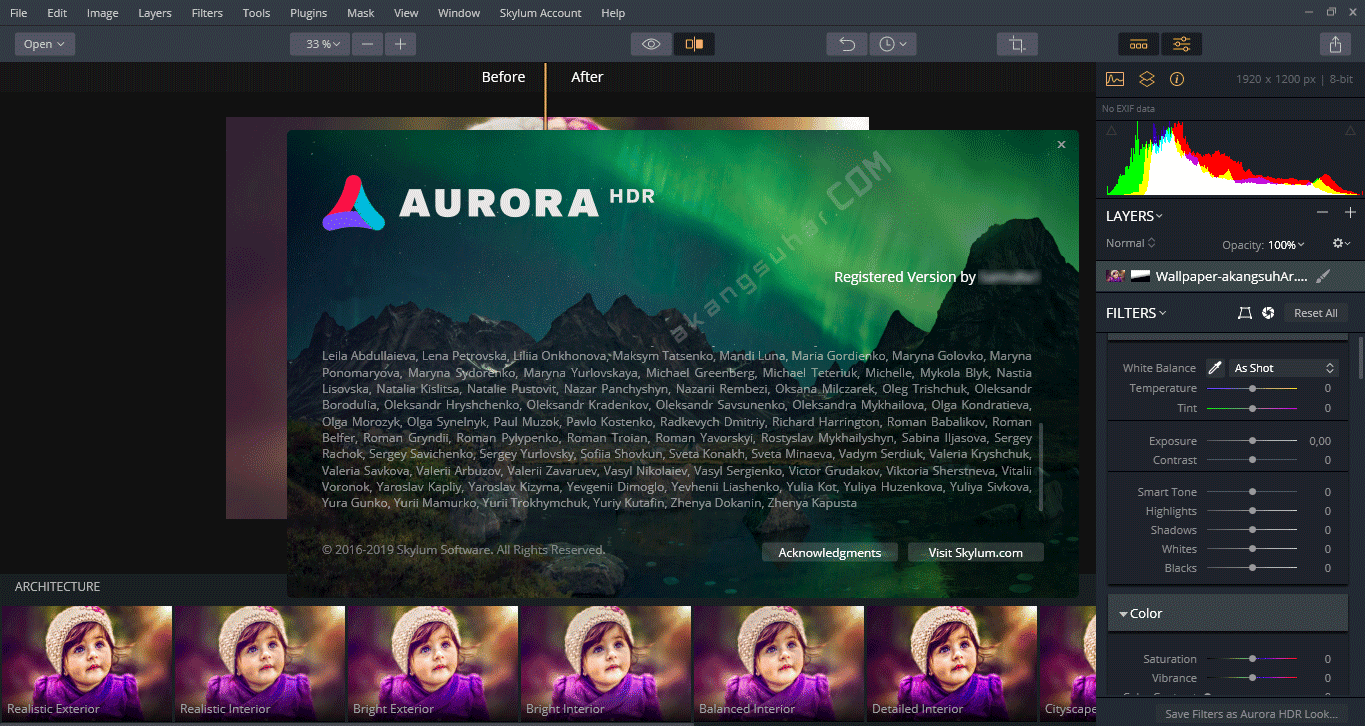
Task: Open As Shot white balance dropdown
Action: coord(1283,368)
